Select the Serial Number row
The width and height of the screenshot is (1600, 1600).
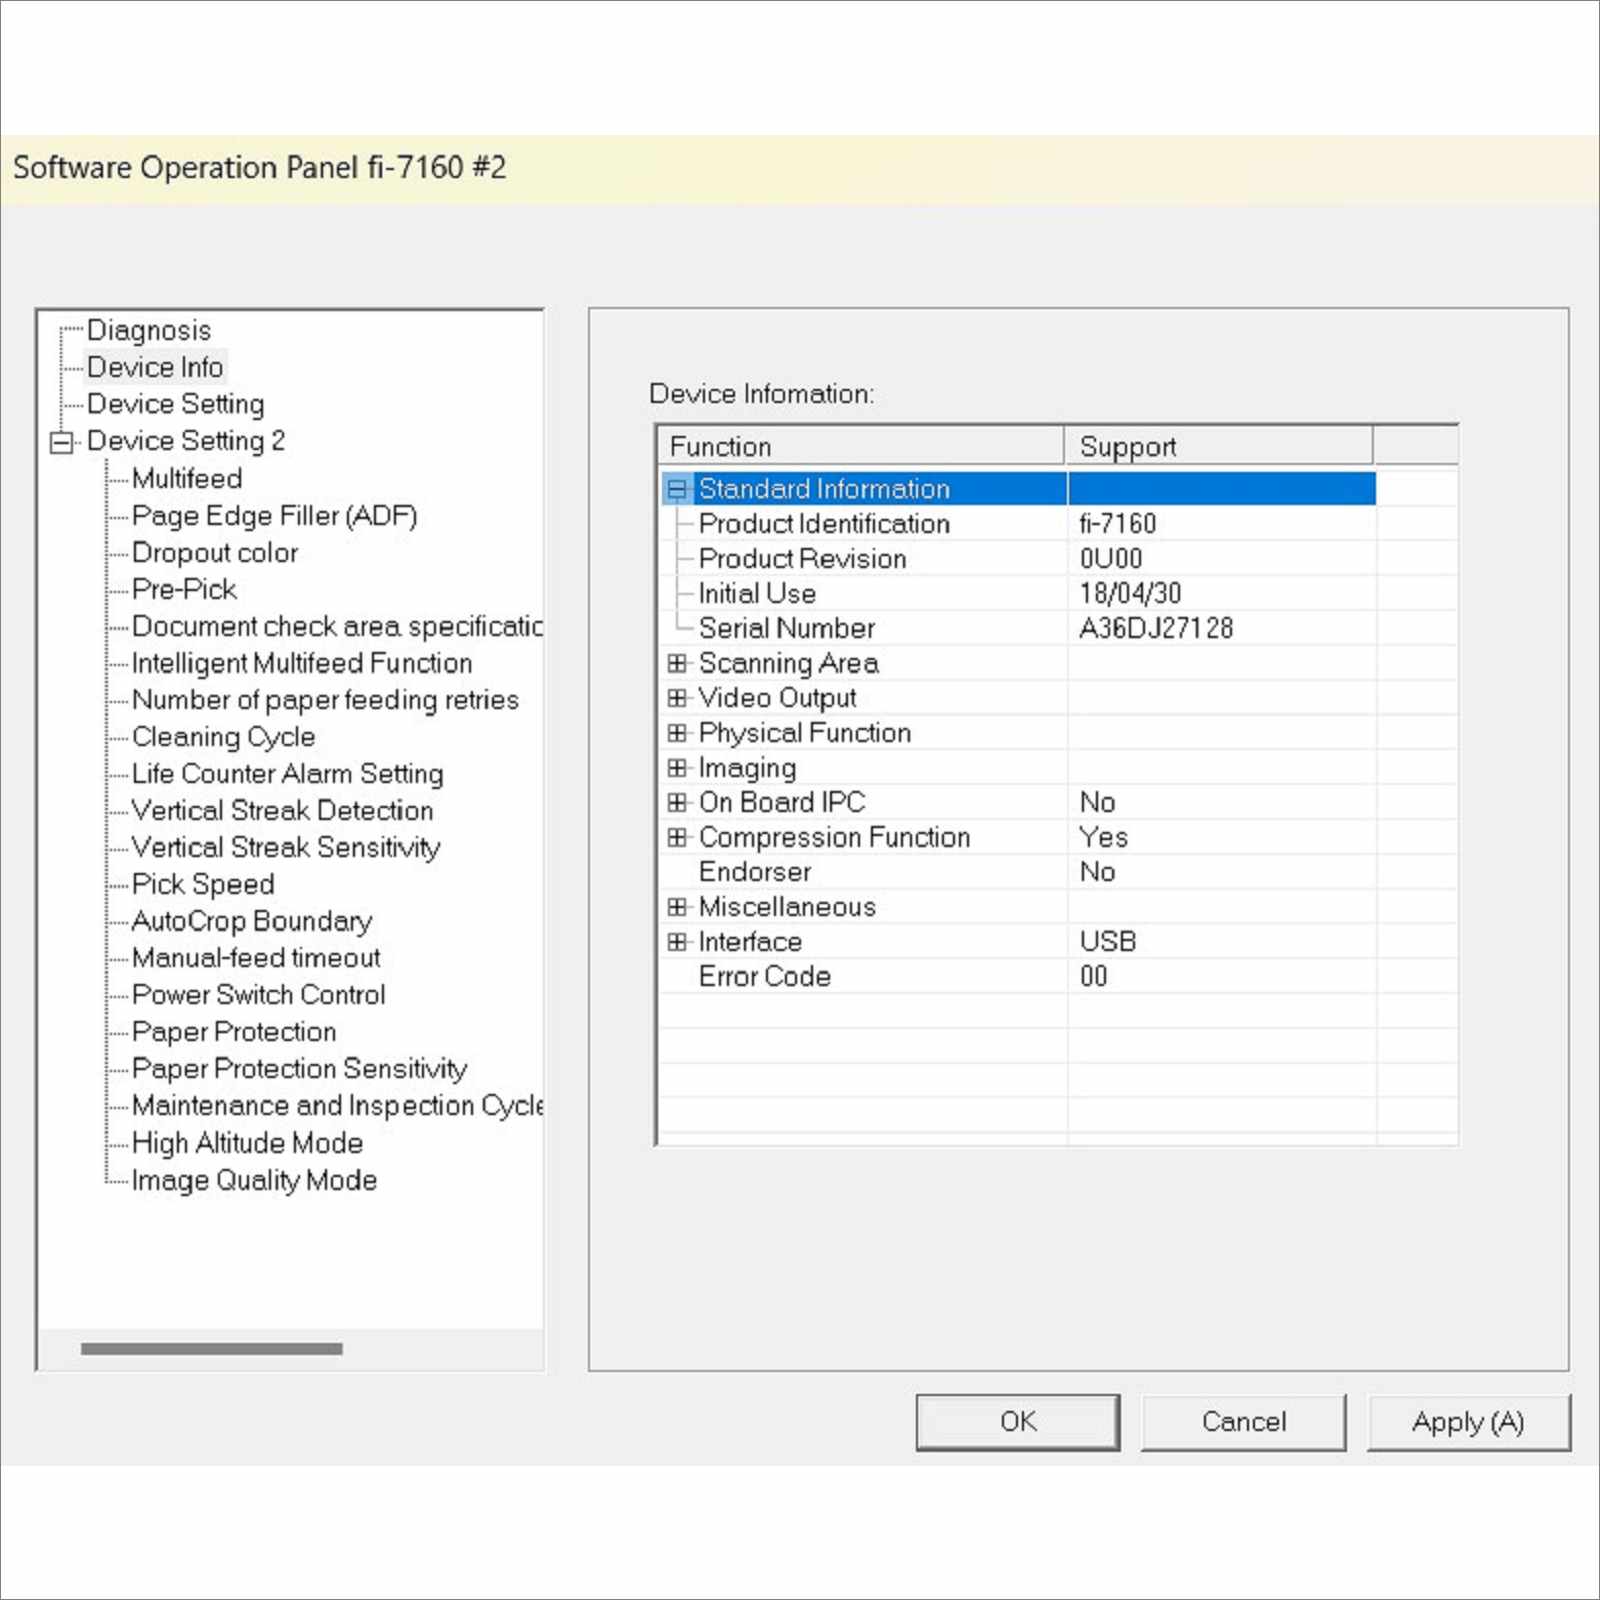coord(1018,629)
